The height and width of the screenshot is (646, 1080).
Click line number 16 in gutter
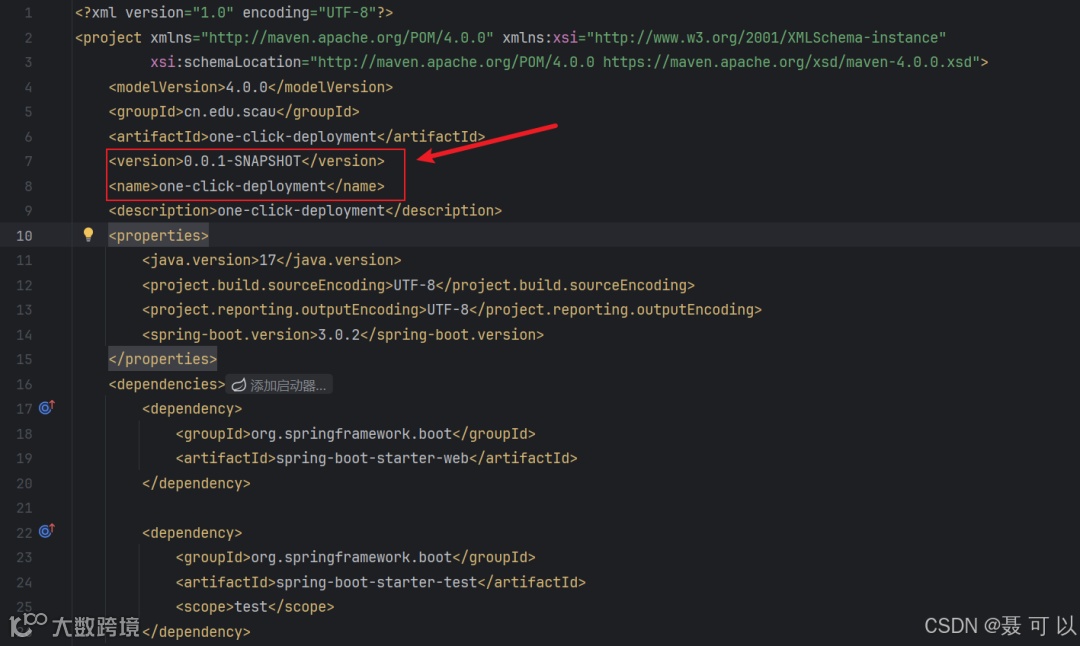tap(24, 384)
